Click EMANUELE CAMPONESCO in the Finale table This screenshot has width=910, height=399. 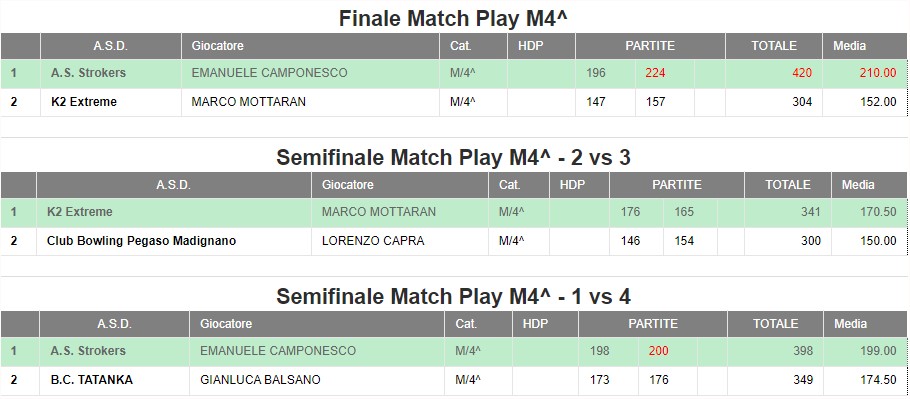pos(269,73)
